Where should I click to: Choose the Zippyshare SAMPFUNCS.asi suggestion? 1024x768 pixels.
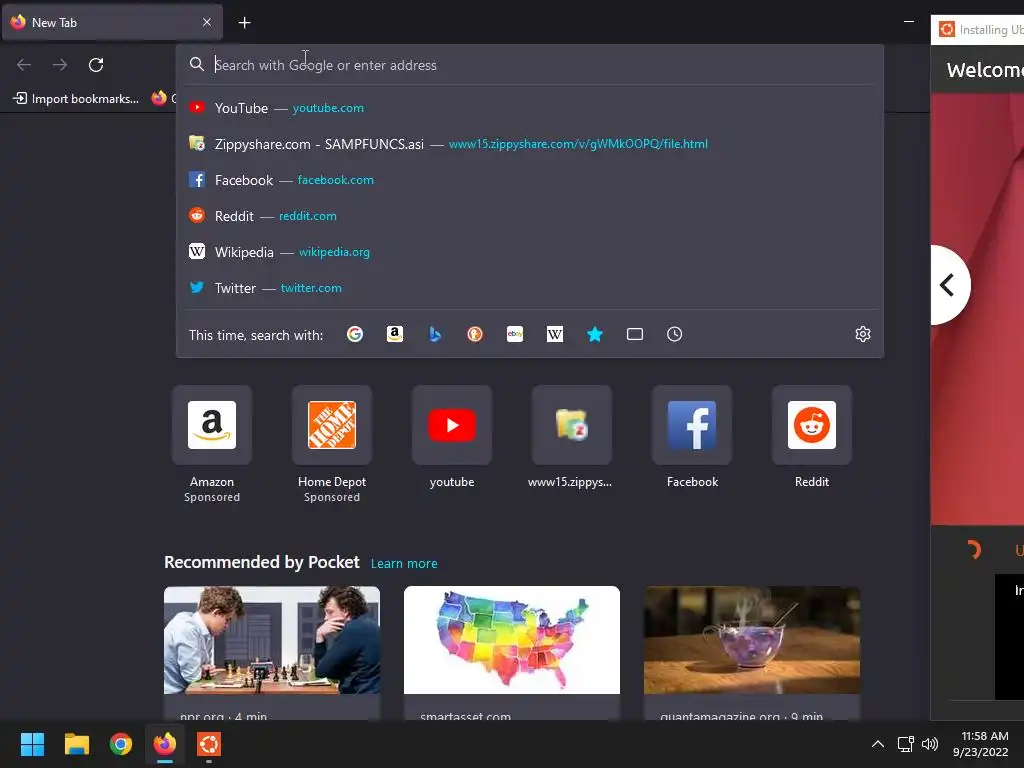pyautogui.click(x=530, y=144)
